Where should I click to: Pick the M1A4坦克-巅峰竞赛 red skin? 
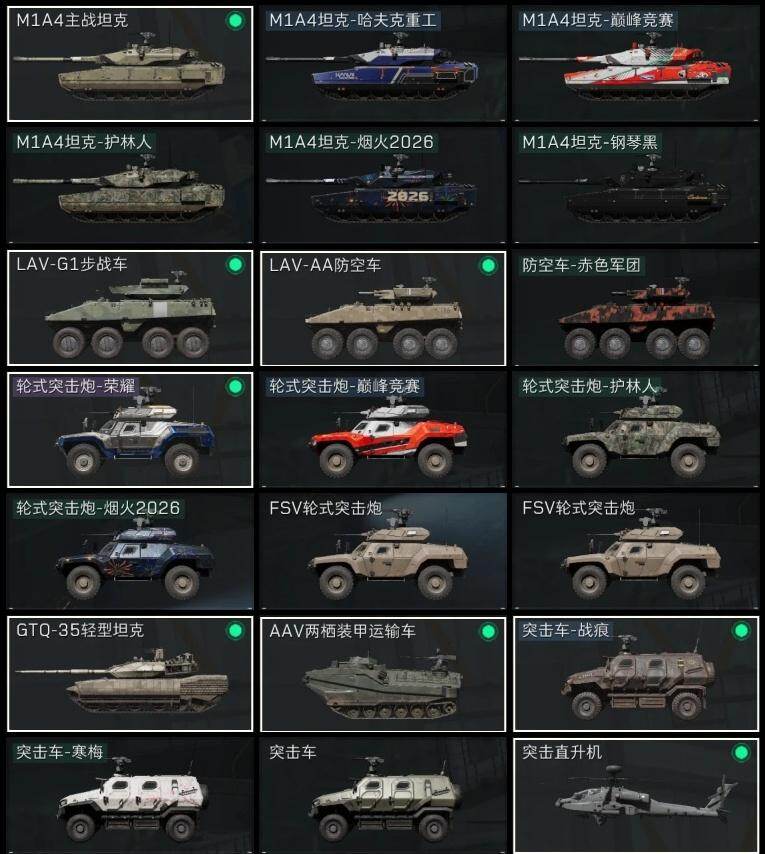(636, 64)
